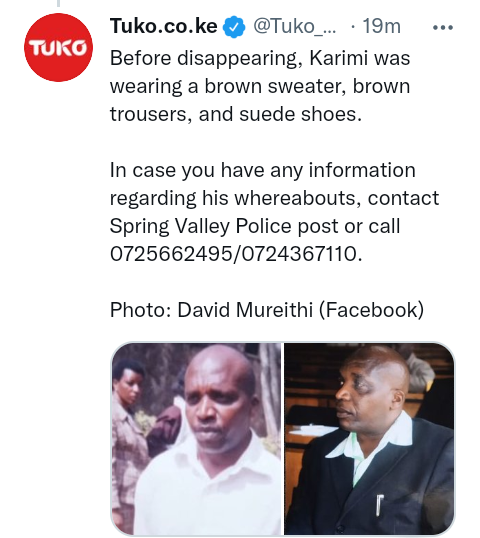Click the photo credit David Mureithi line

(267, 310)
